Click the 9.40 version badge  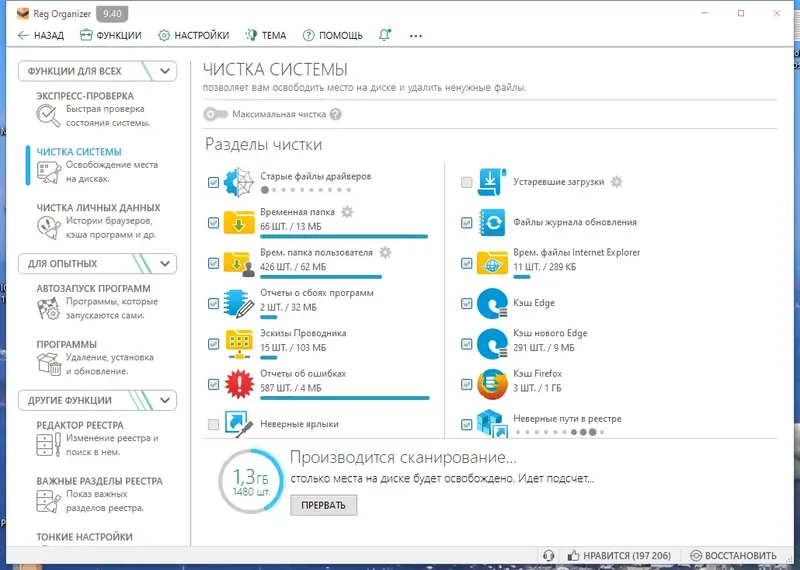(112, 14)
